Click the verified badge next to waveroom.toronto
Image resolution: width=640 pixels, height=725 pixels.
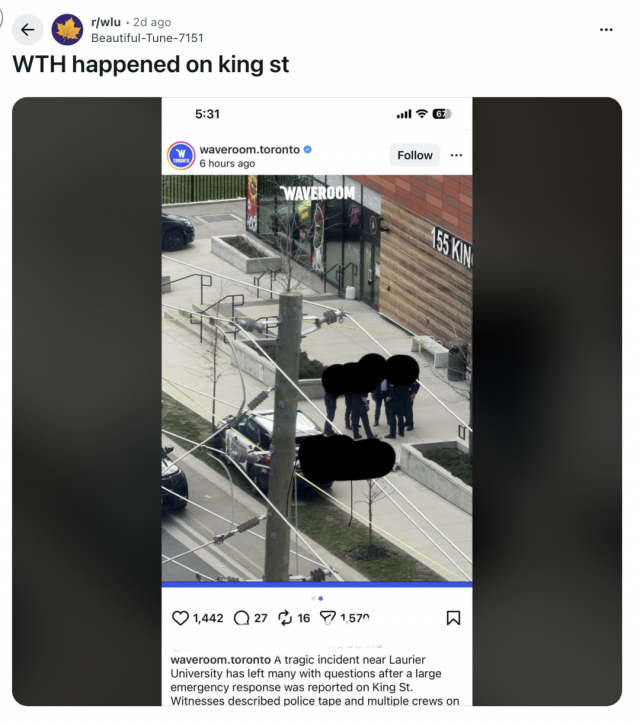pyautogui.click(x=308, y=149)
